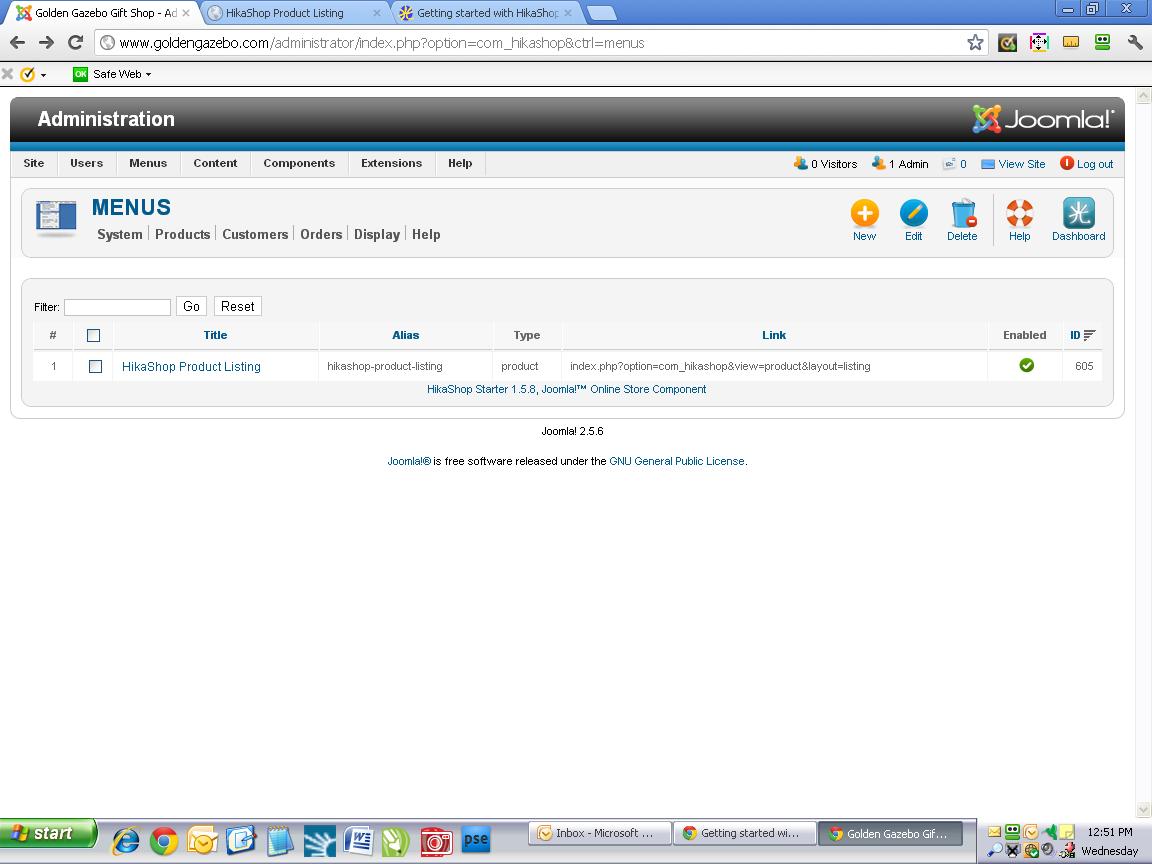Open the Chrome wrench settings menu
The image size is (1152, 864).
click(1135, 43)
